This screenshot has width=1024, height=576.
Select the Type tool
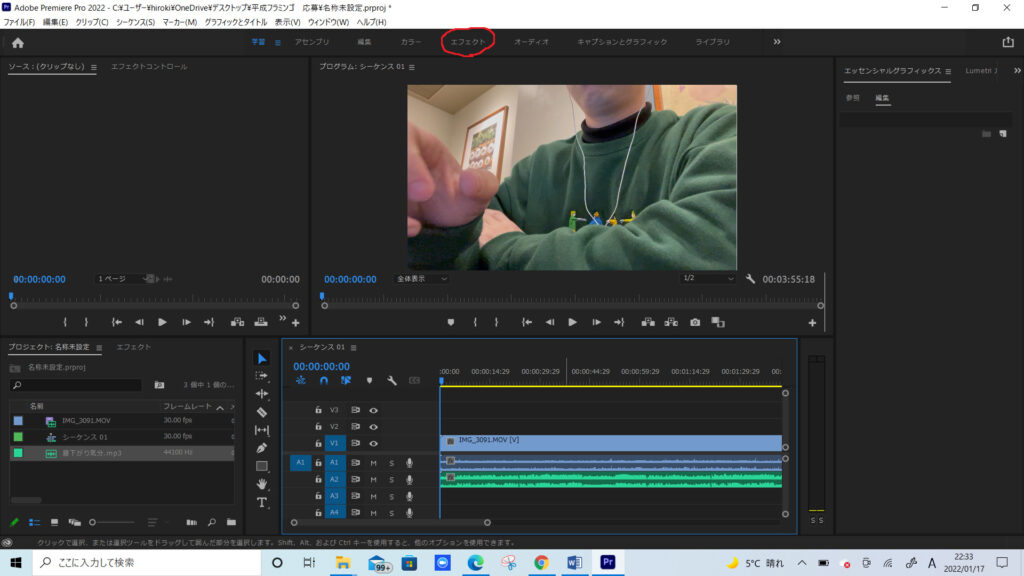[x=262, y=502]
